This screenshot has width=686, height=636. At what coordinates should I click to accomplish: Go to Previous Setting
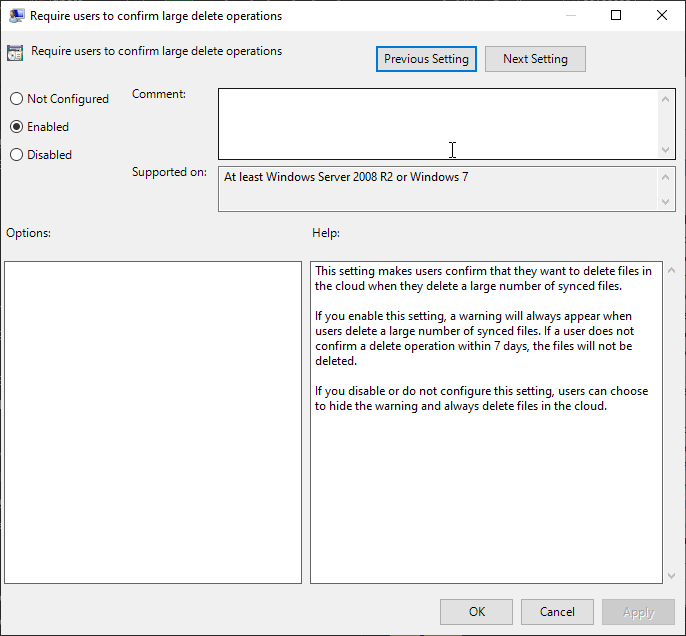pyautogui.click(x=426, y=59)
